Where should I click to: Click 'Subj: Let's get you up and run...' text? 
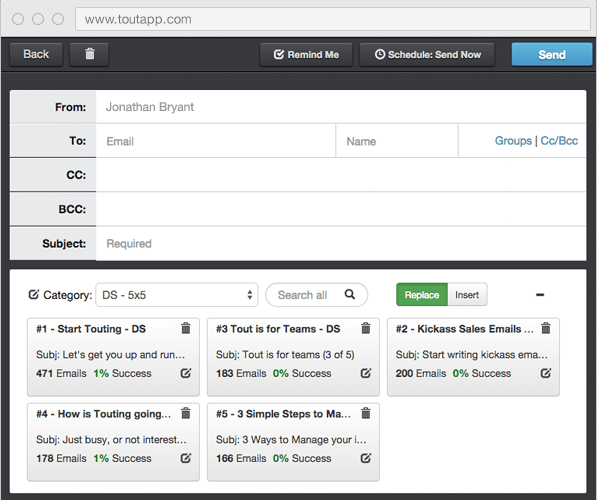(x=110, y=355)
